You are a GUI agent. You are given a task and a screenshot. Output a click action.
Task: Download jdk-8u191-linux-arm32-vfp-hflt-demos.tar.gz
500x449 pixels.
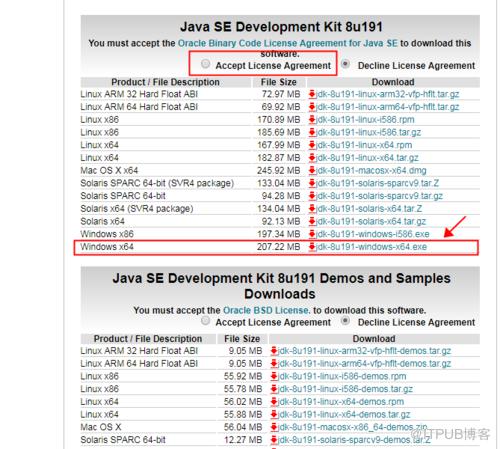(364, 351)
